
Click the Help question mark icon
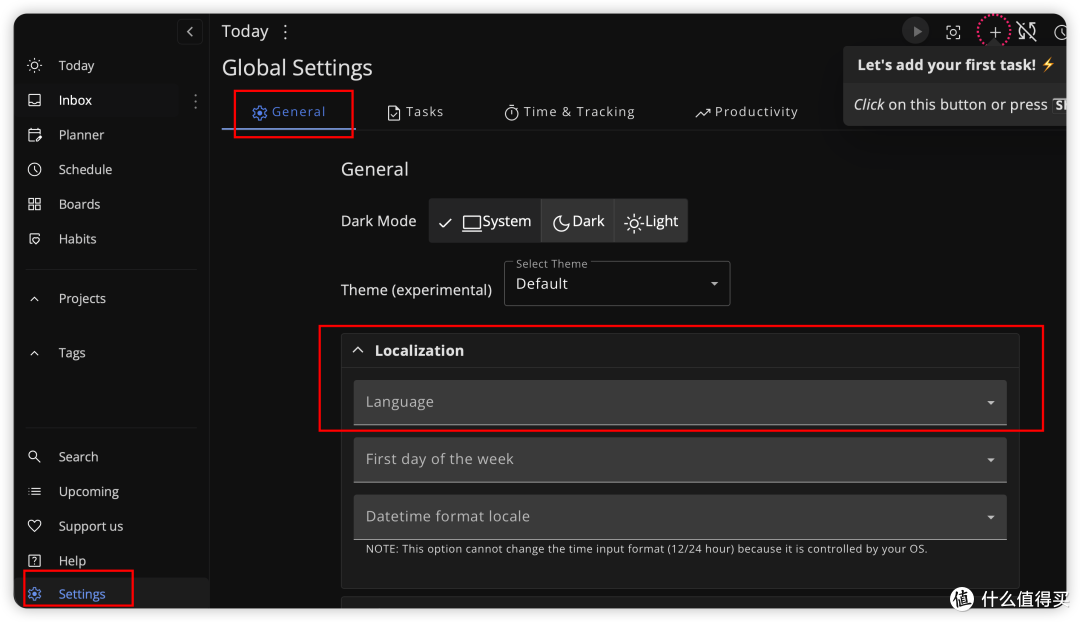pos(34,561)
